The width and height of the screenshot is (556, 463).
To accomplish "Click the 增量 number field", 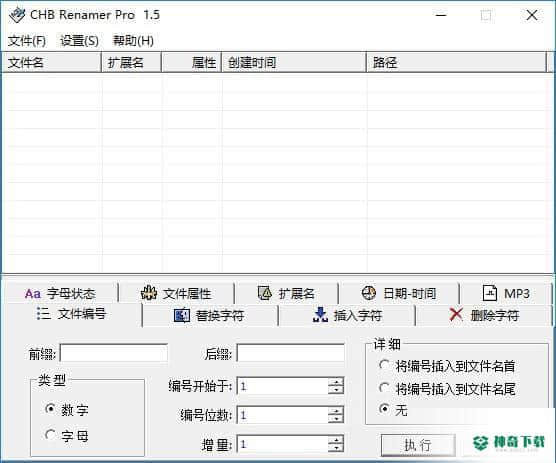I will pyautogui.click(x=283, y=444).
